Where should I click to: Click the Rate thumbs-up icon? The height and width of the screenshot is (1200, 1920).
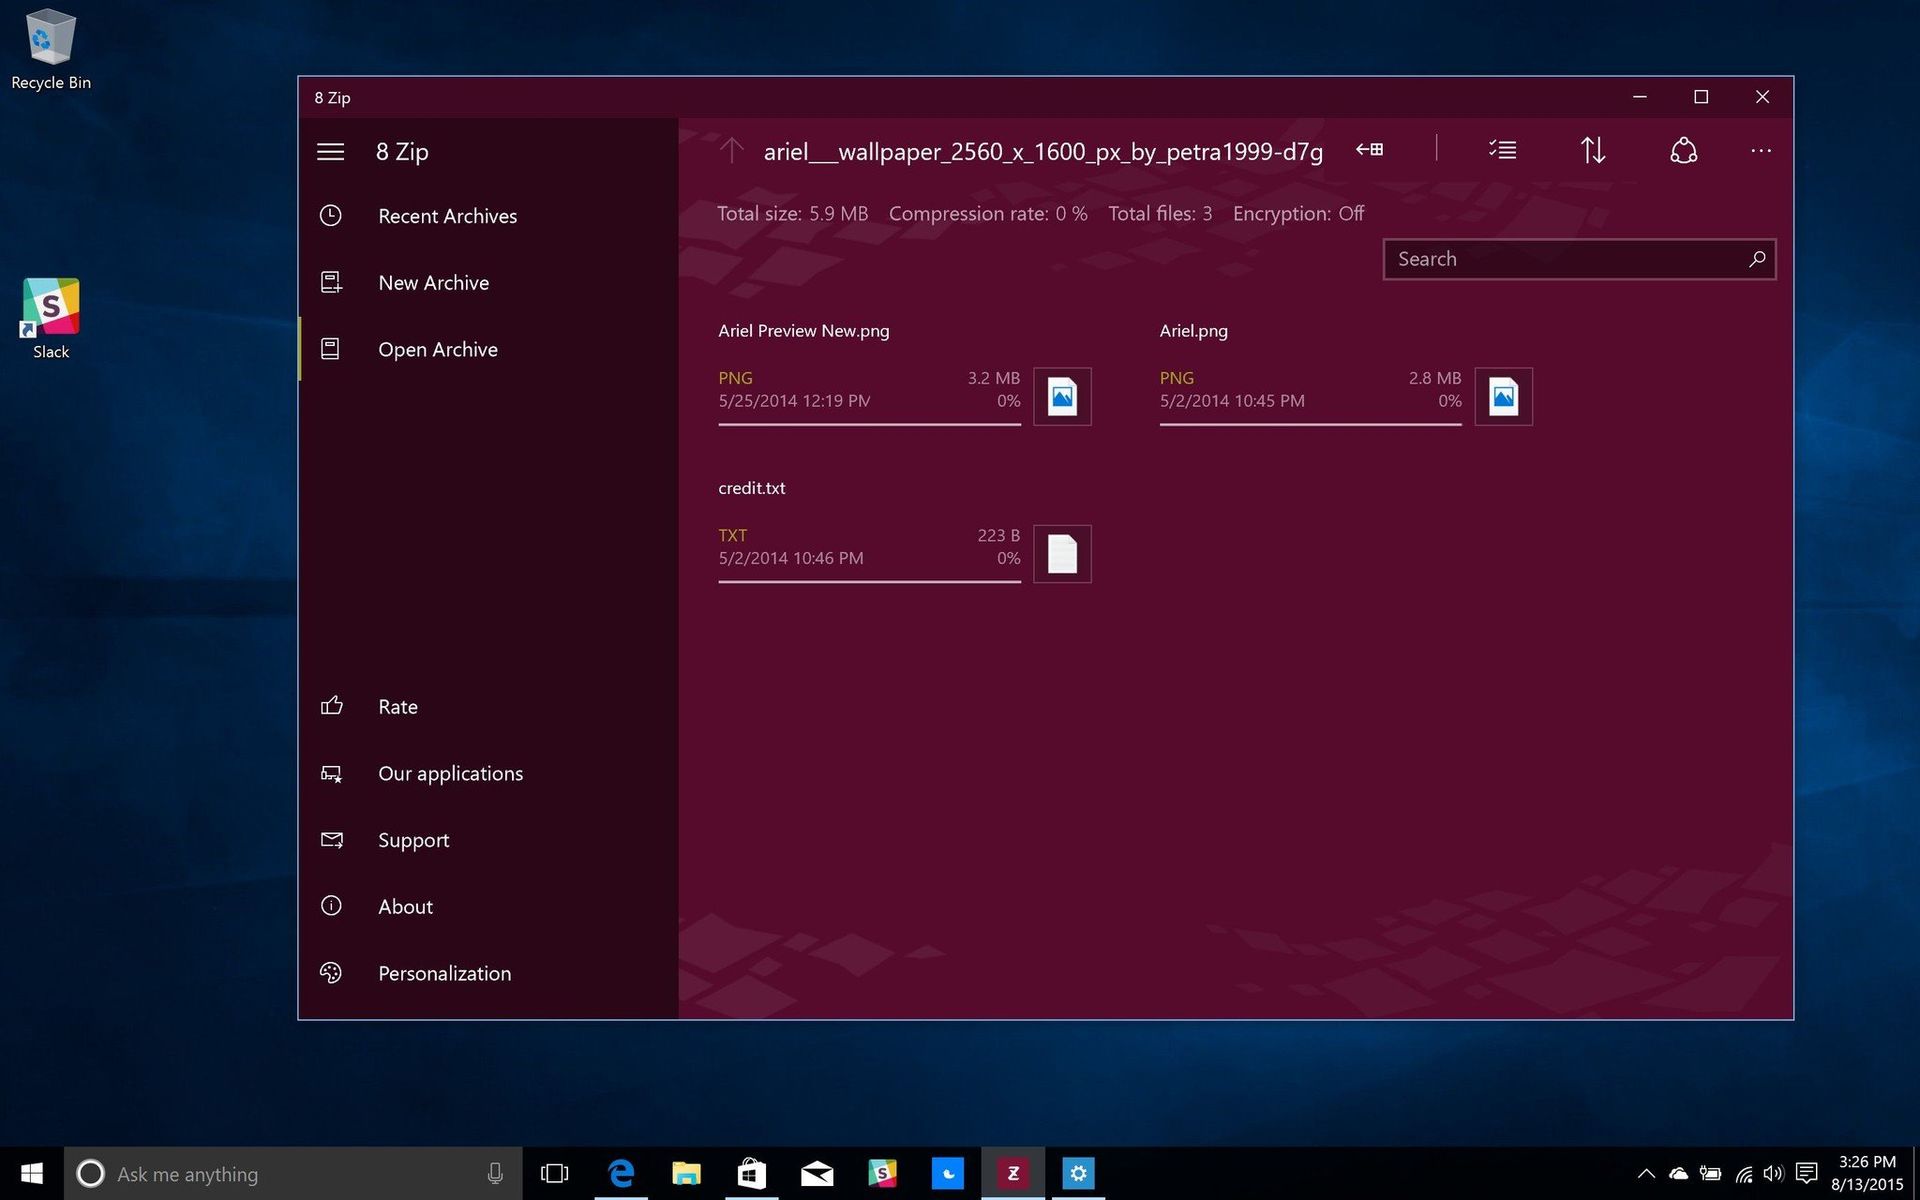(331, 706)
